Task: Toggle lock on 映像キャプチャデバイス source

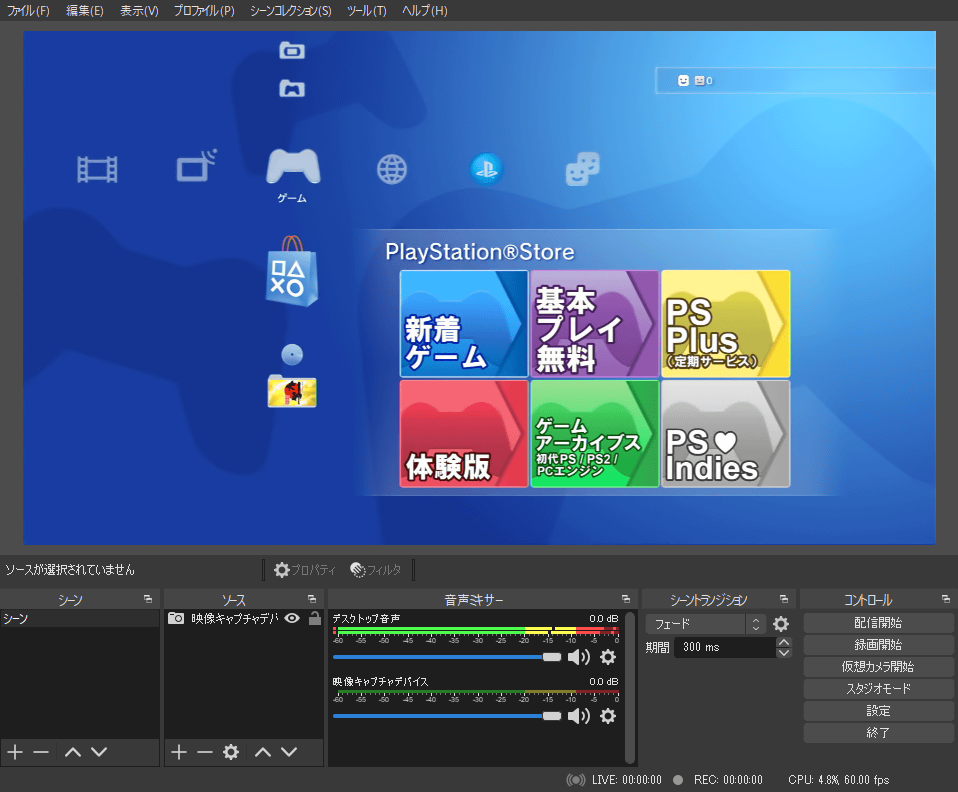Action: (x=315, y=618)
